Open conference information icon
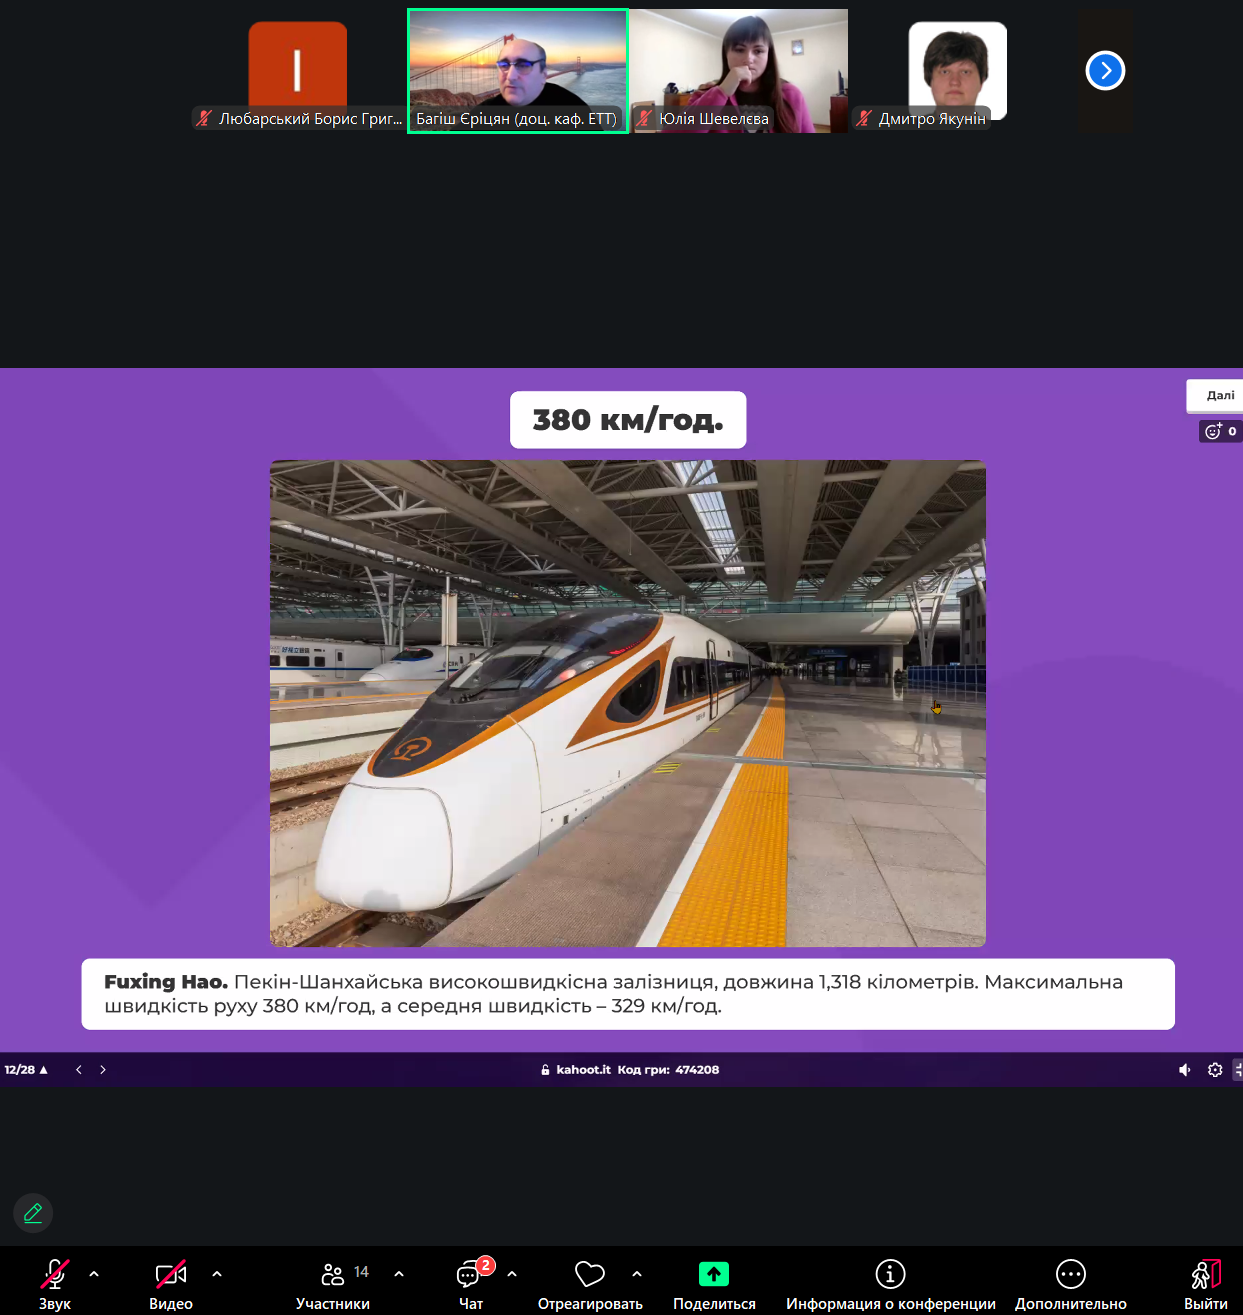 890,1274
